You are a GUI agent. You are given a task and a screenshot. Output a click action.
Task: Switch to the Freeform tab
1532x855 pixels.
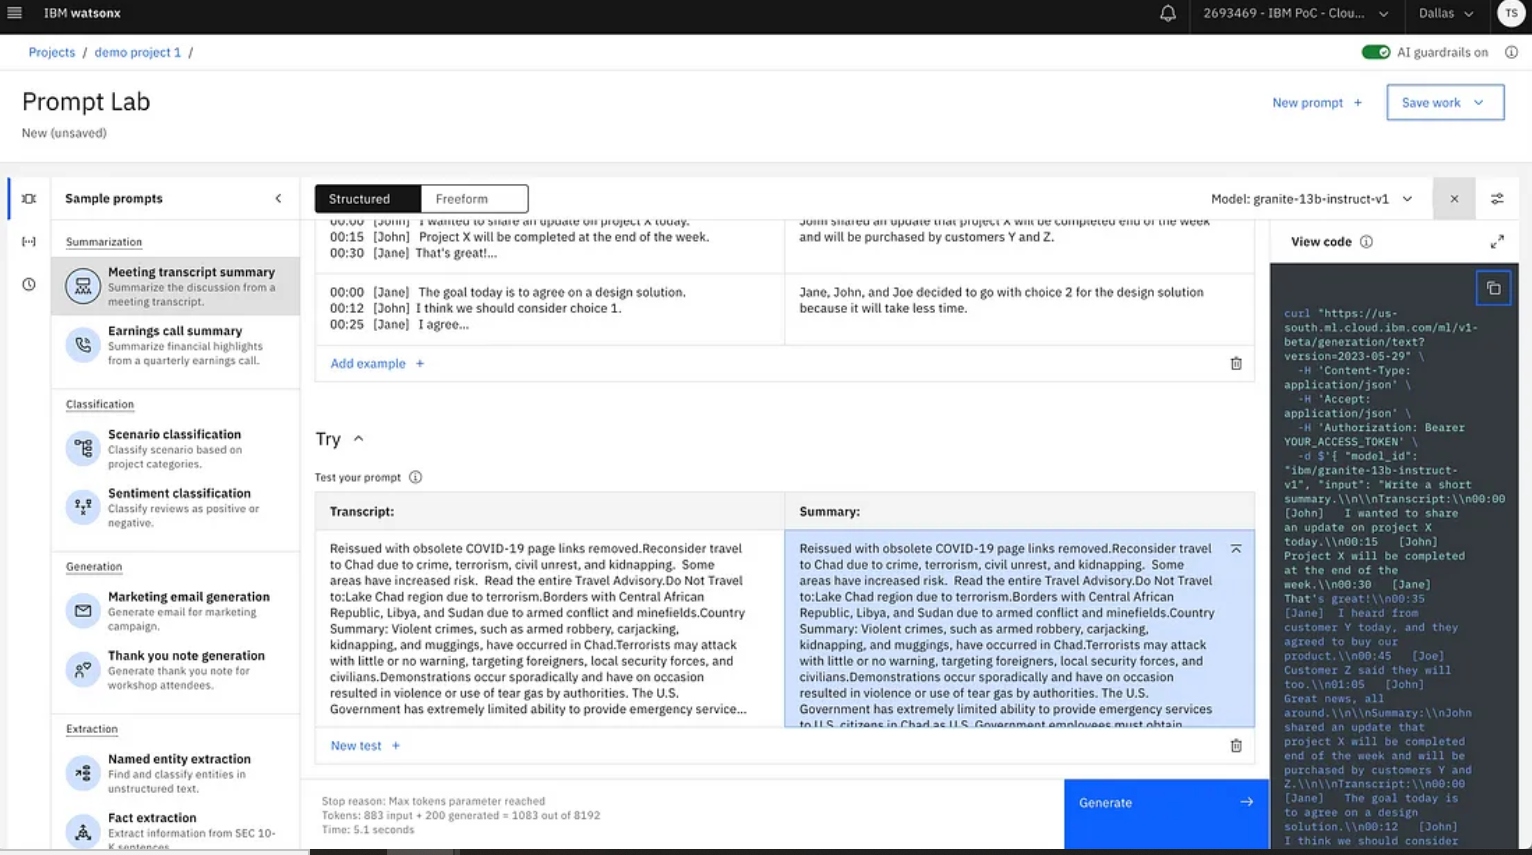[474, 199]
